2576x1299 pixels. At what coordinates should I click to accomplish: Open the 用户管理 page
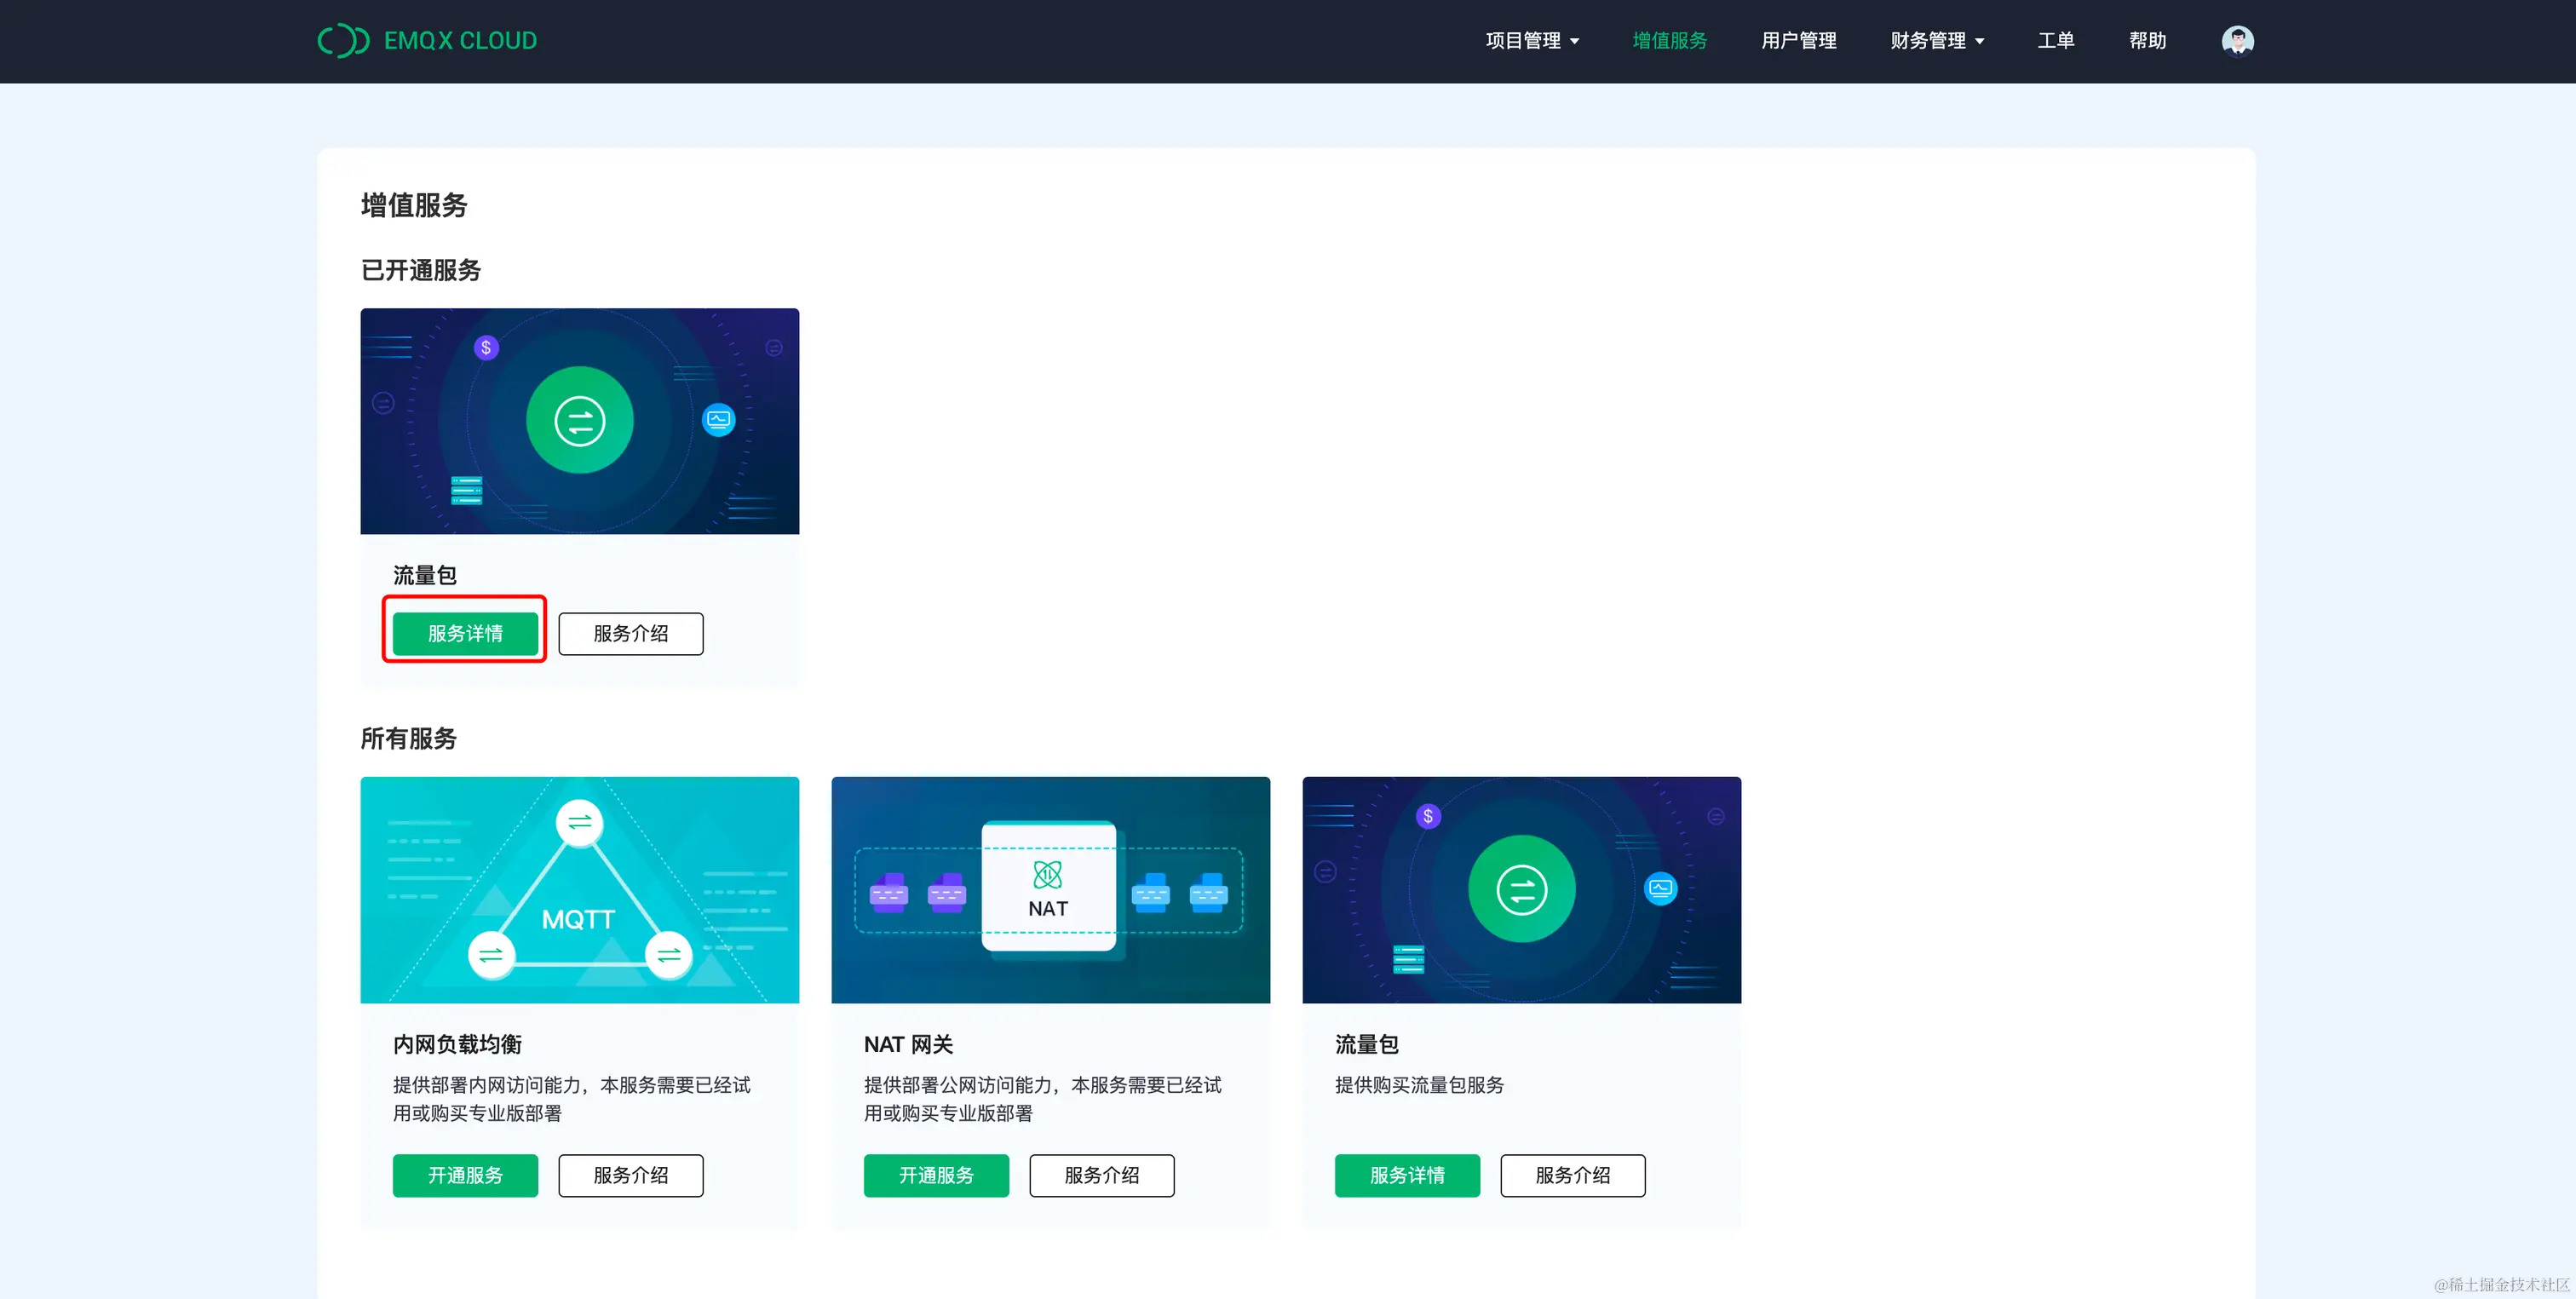(x=1797, y=40)
